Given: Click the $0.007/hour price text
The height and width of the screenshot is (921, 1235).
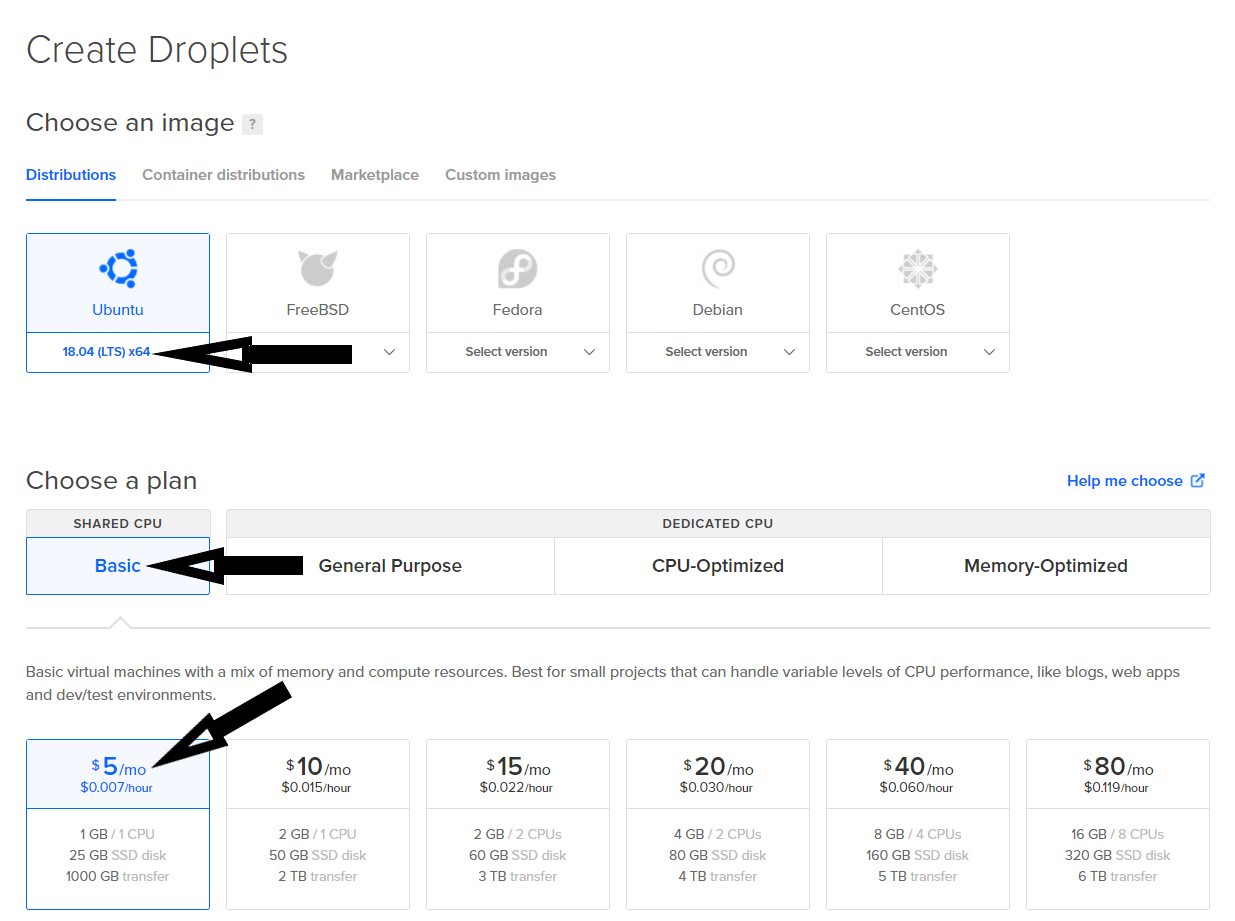Looking at the screenshot, I should click(117, 788).
